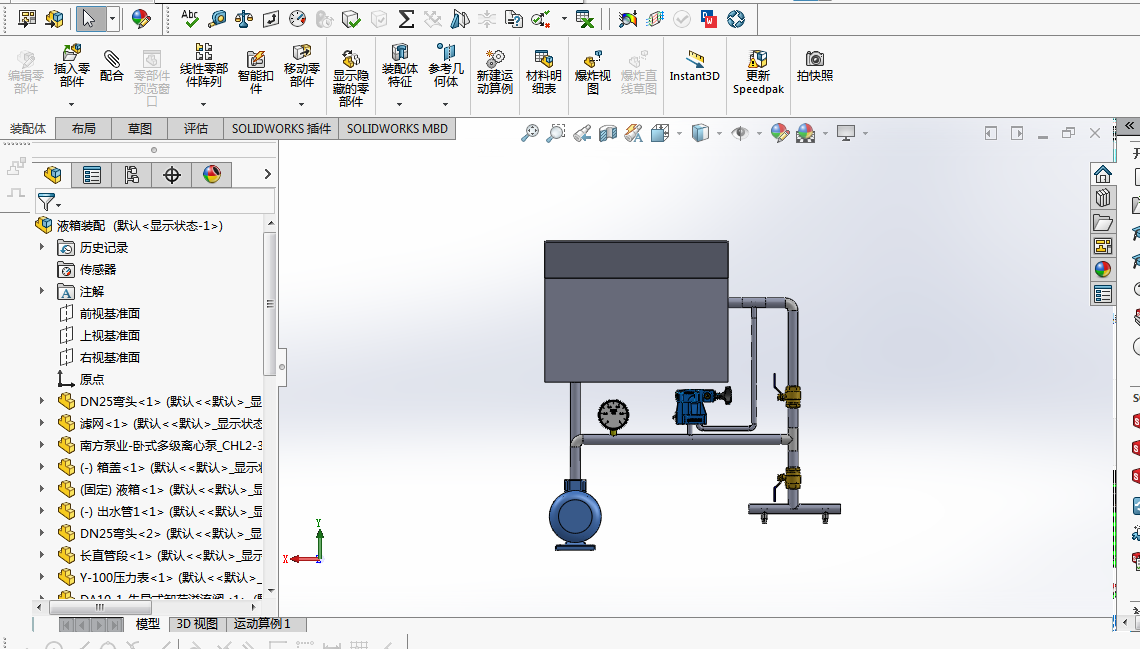Expand more manager tabs with chevron
The height and width of the screenshot is (649, 1140).
[x=268, y=174]
